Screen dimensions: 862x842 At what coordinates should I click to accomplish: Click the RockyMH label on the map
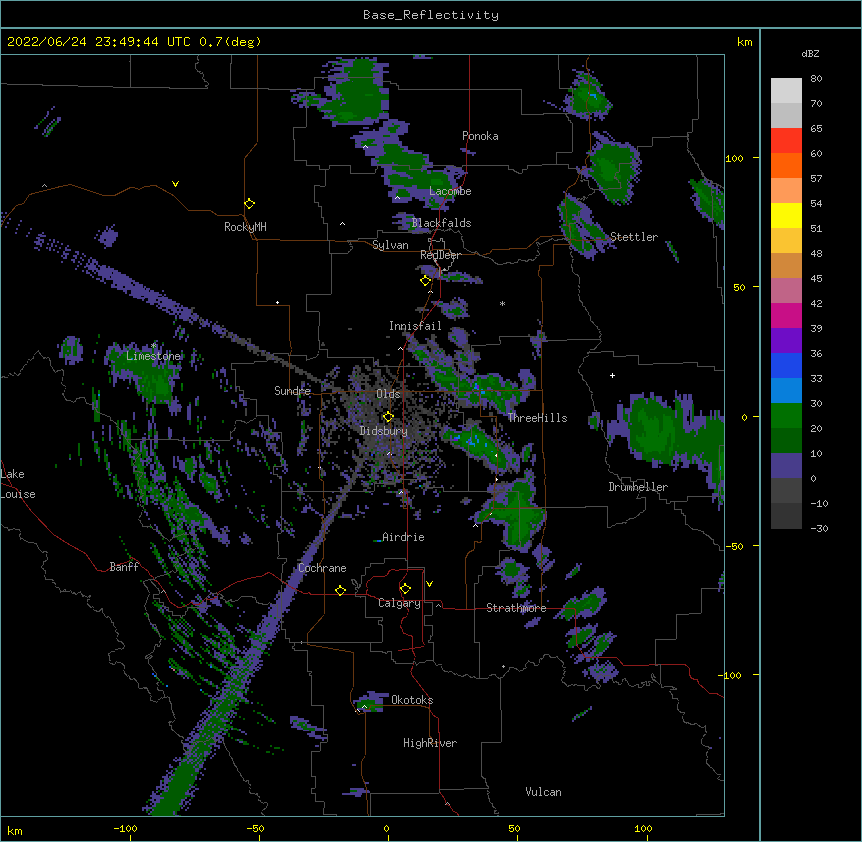[x=245, y=227]
